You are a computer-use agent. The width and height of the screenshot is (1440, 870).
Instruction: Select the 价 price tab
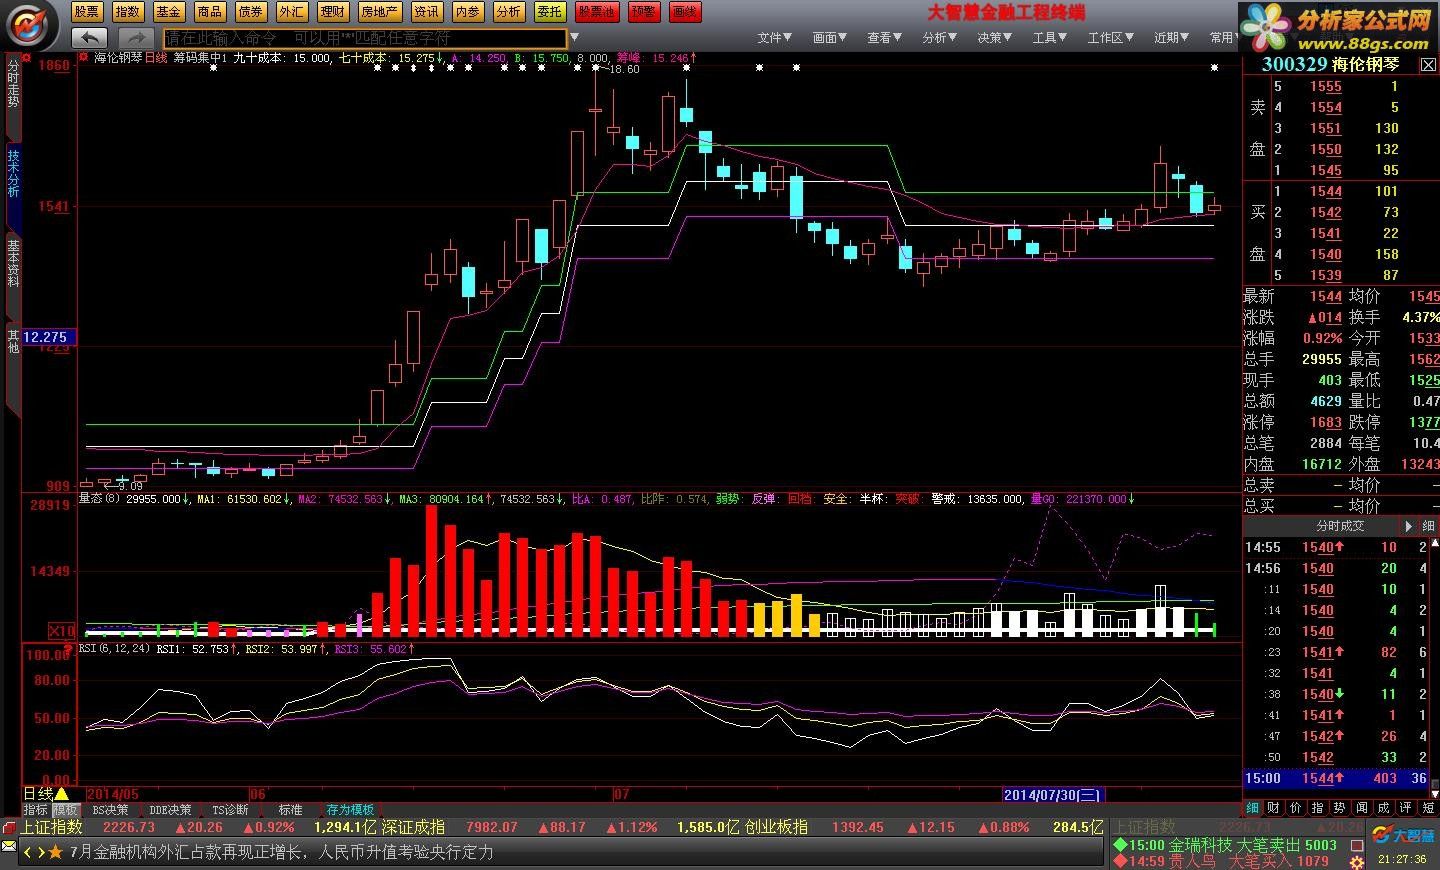(x=1296, y=808)
